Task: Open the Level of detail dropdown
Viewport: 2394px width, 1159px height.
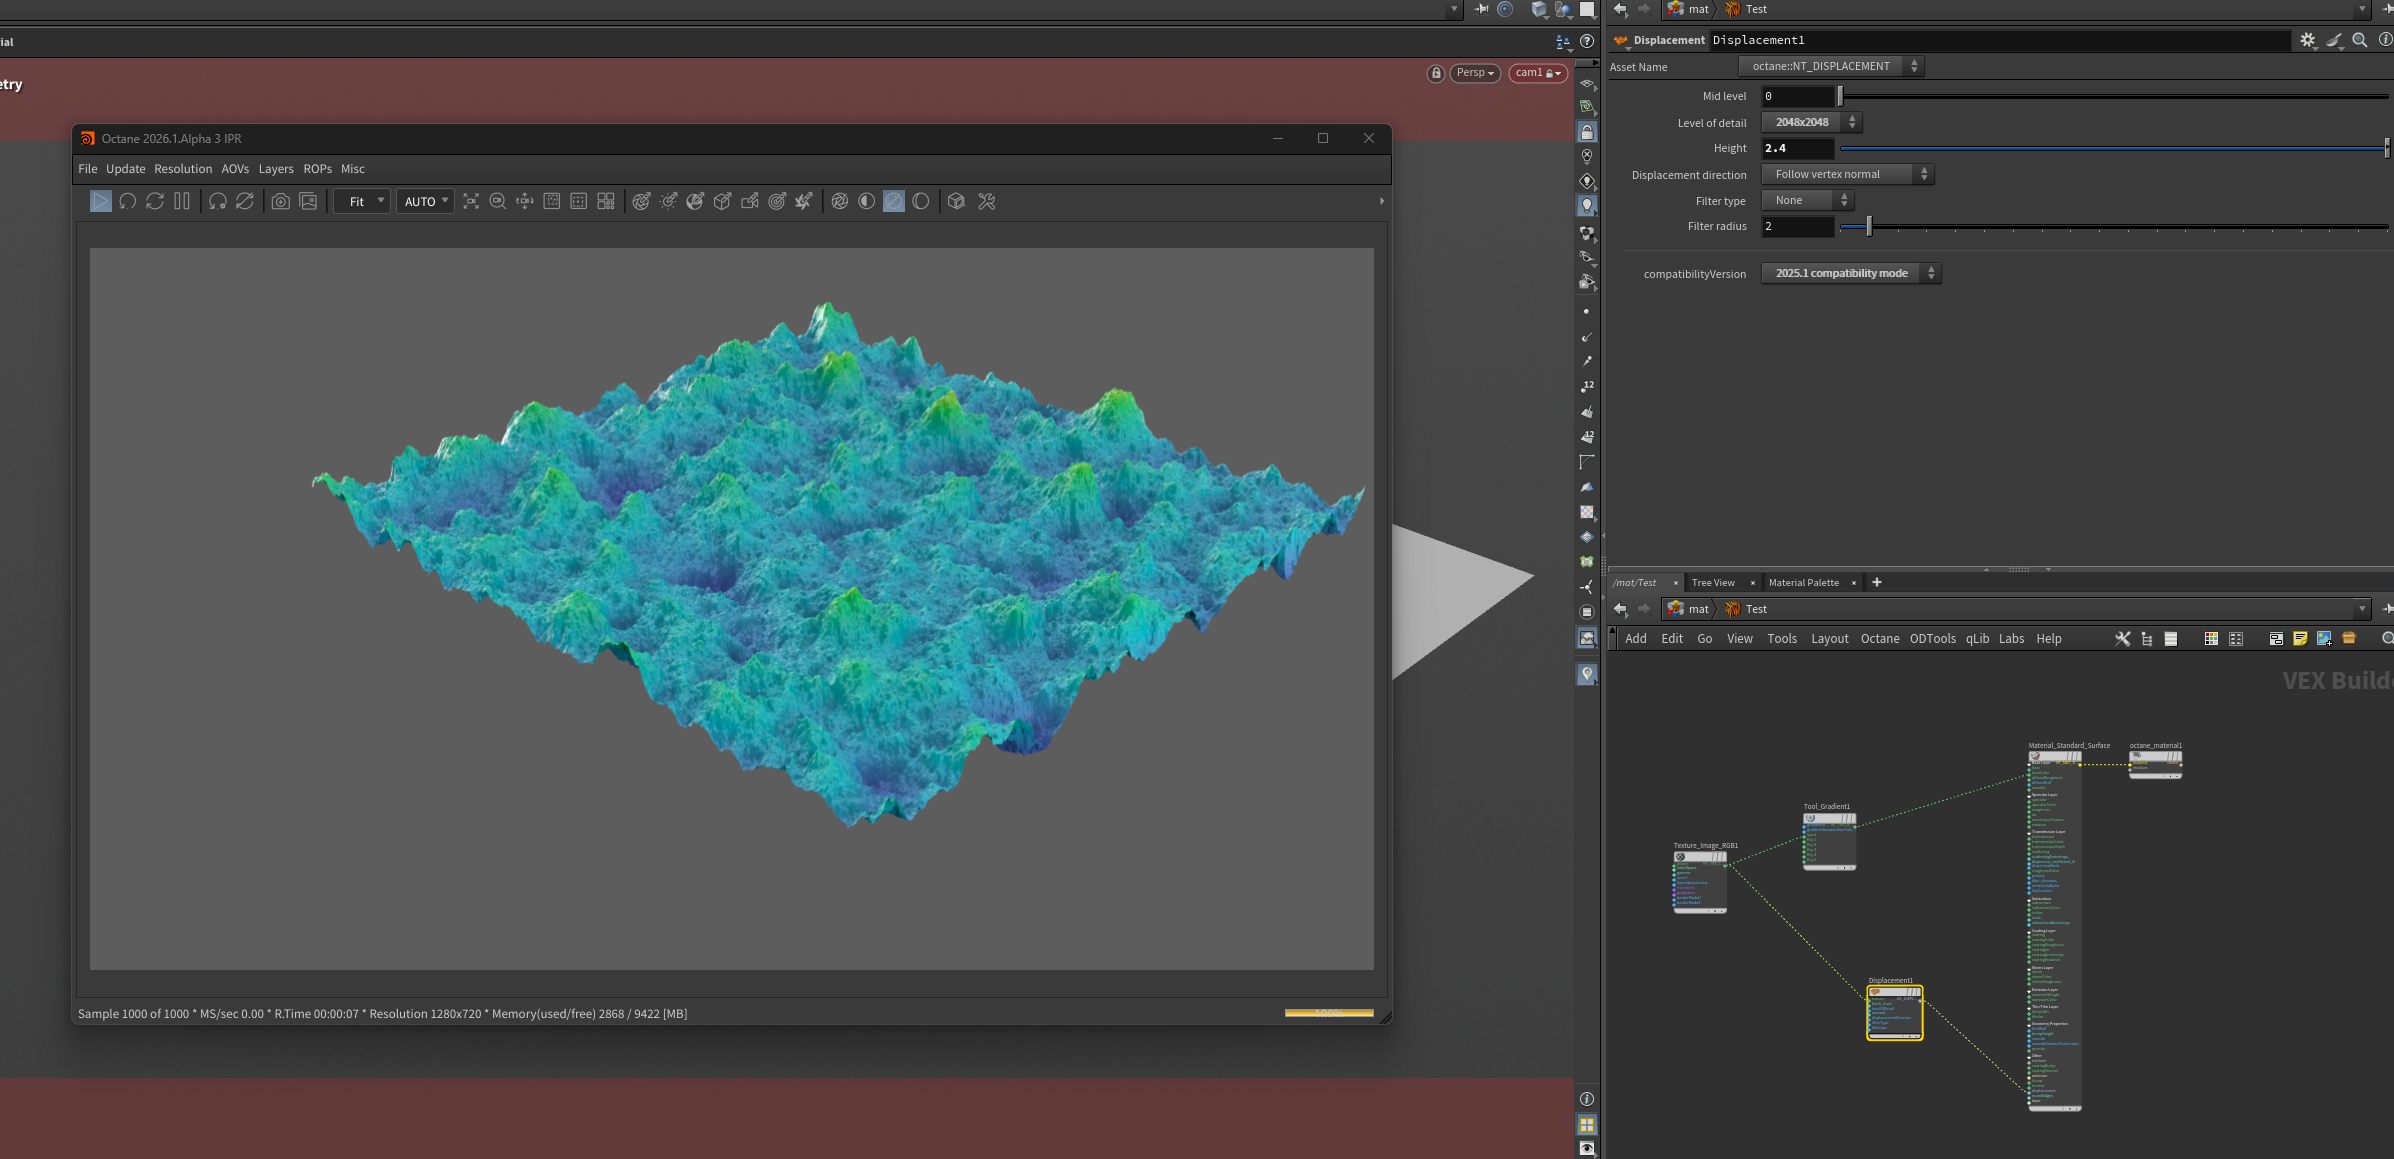Action: point(1811,122)
